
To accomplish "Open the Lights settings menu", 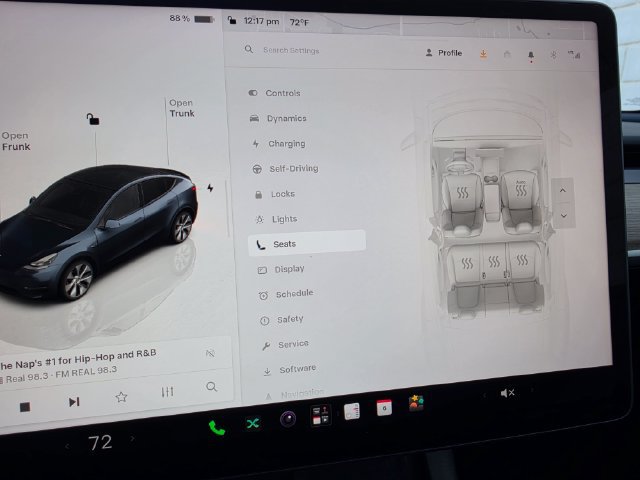I will point(276,219).
